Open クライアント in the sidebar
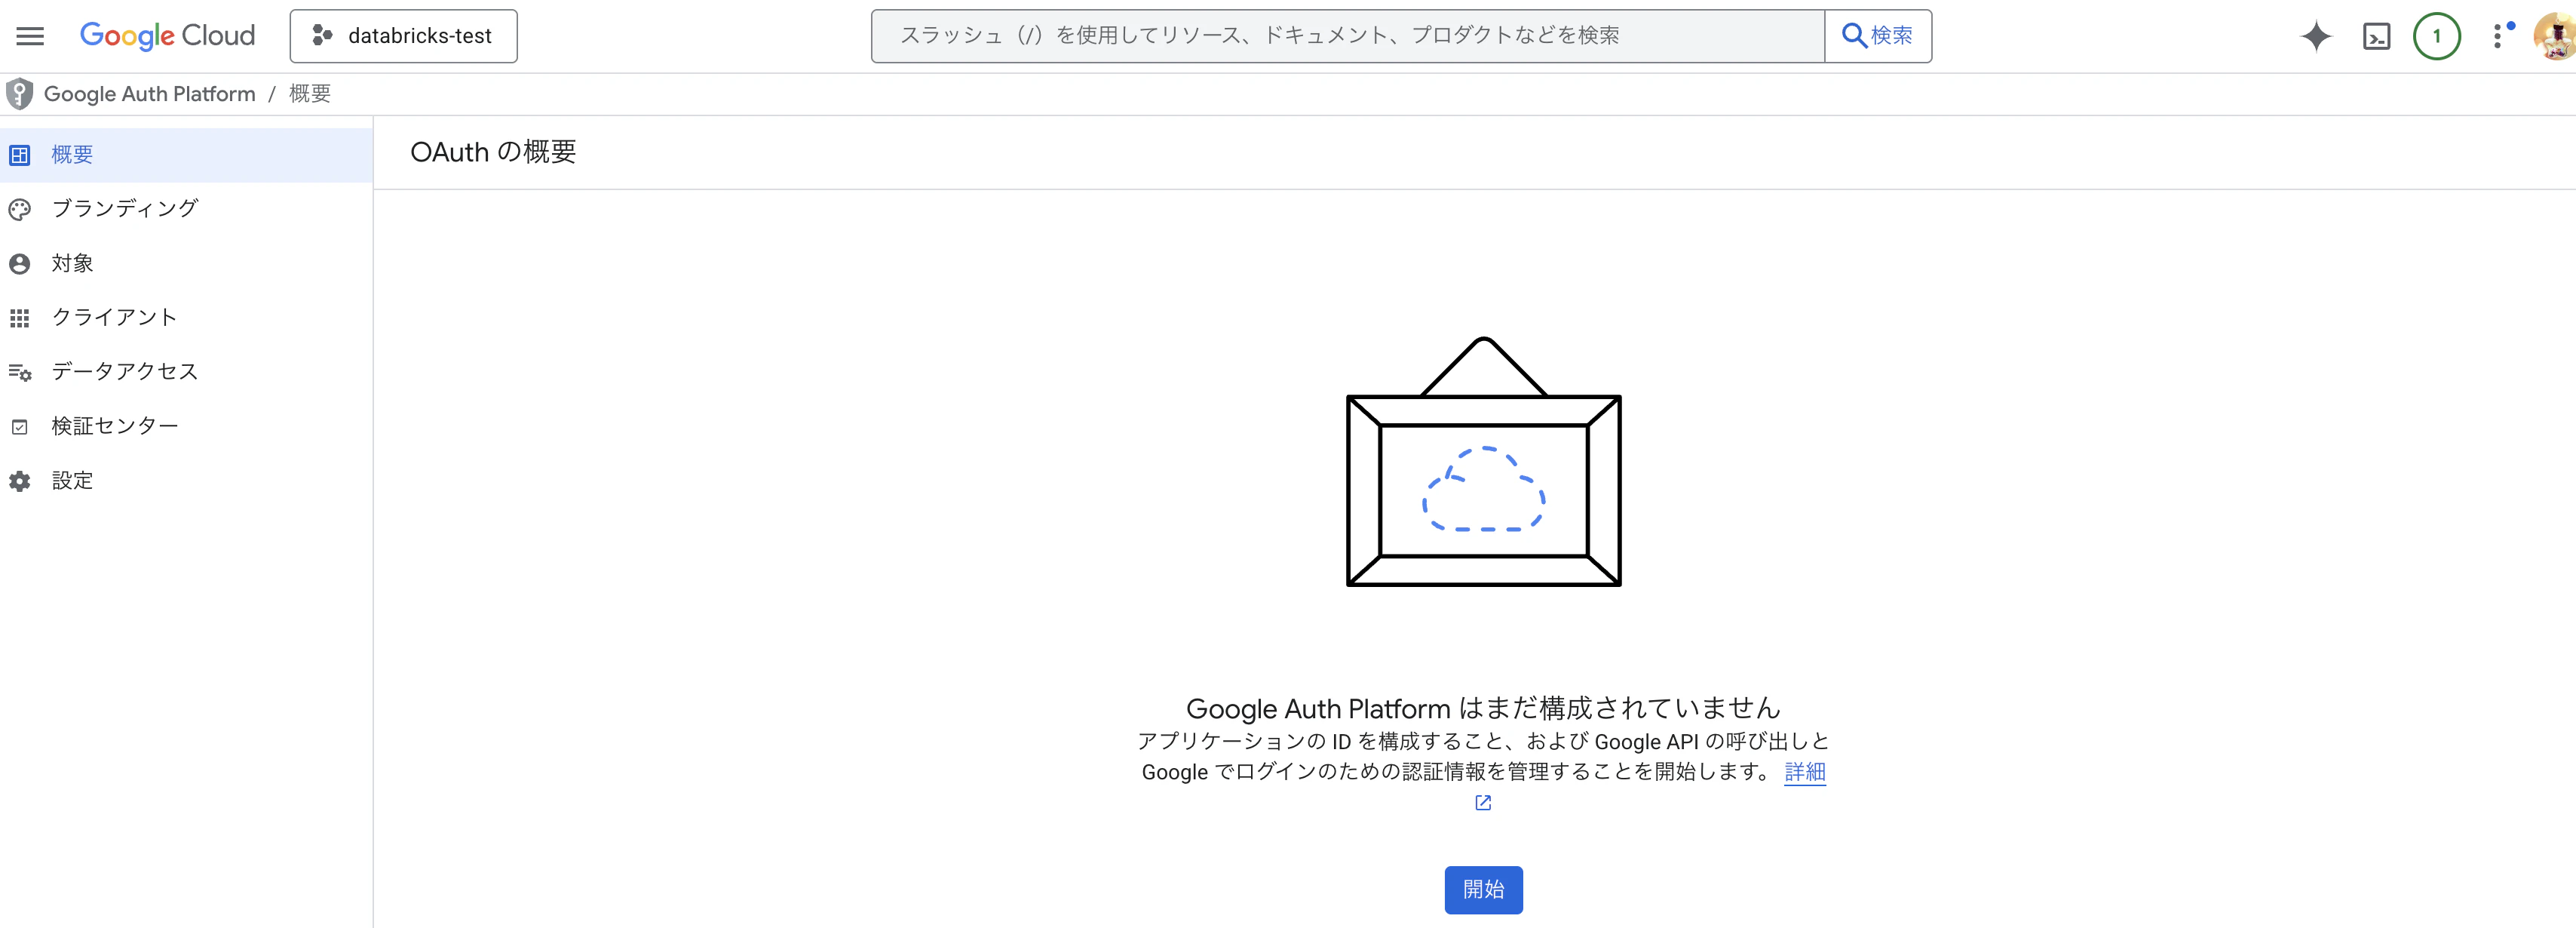The height and width of the screenshot is (928, 2576). [114, 317]
